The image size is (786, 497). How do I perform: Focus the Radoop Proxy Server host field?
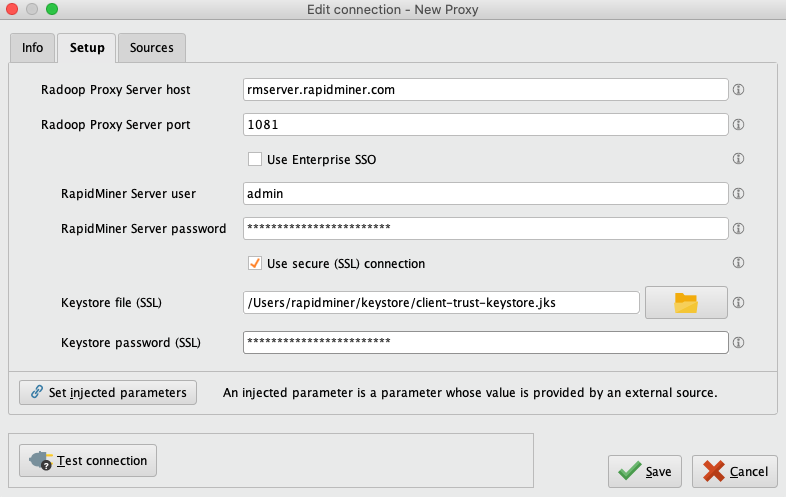pos(485,90)
